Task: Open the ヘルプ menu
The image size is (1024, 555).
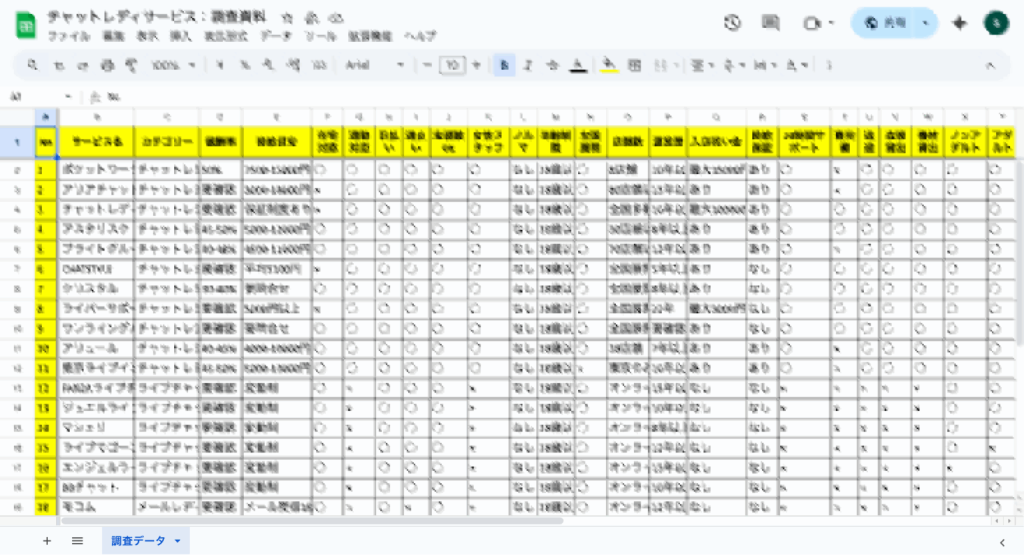Action: tap(420, 37)
